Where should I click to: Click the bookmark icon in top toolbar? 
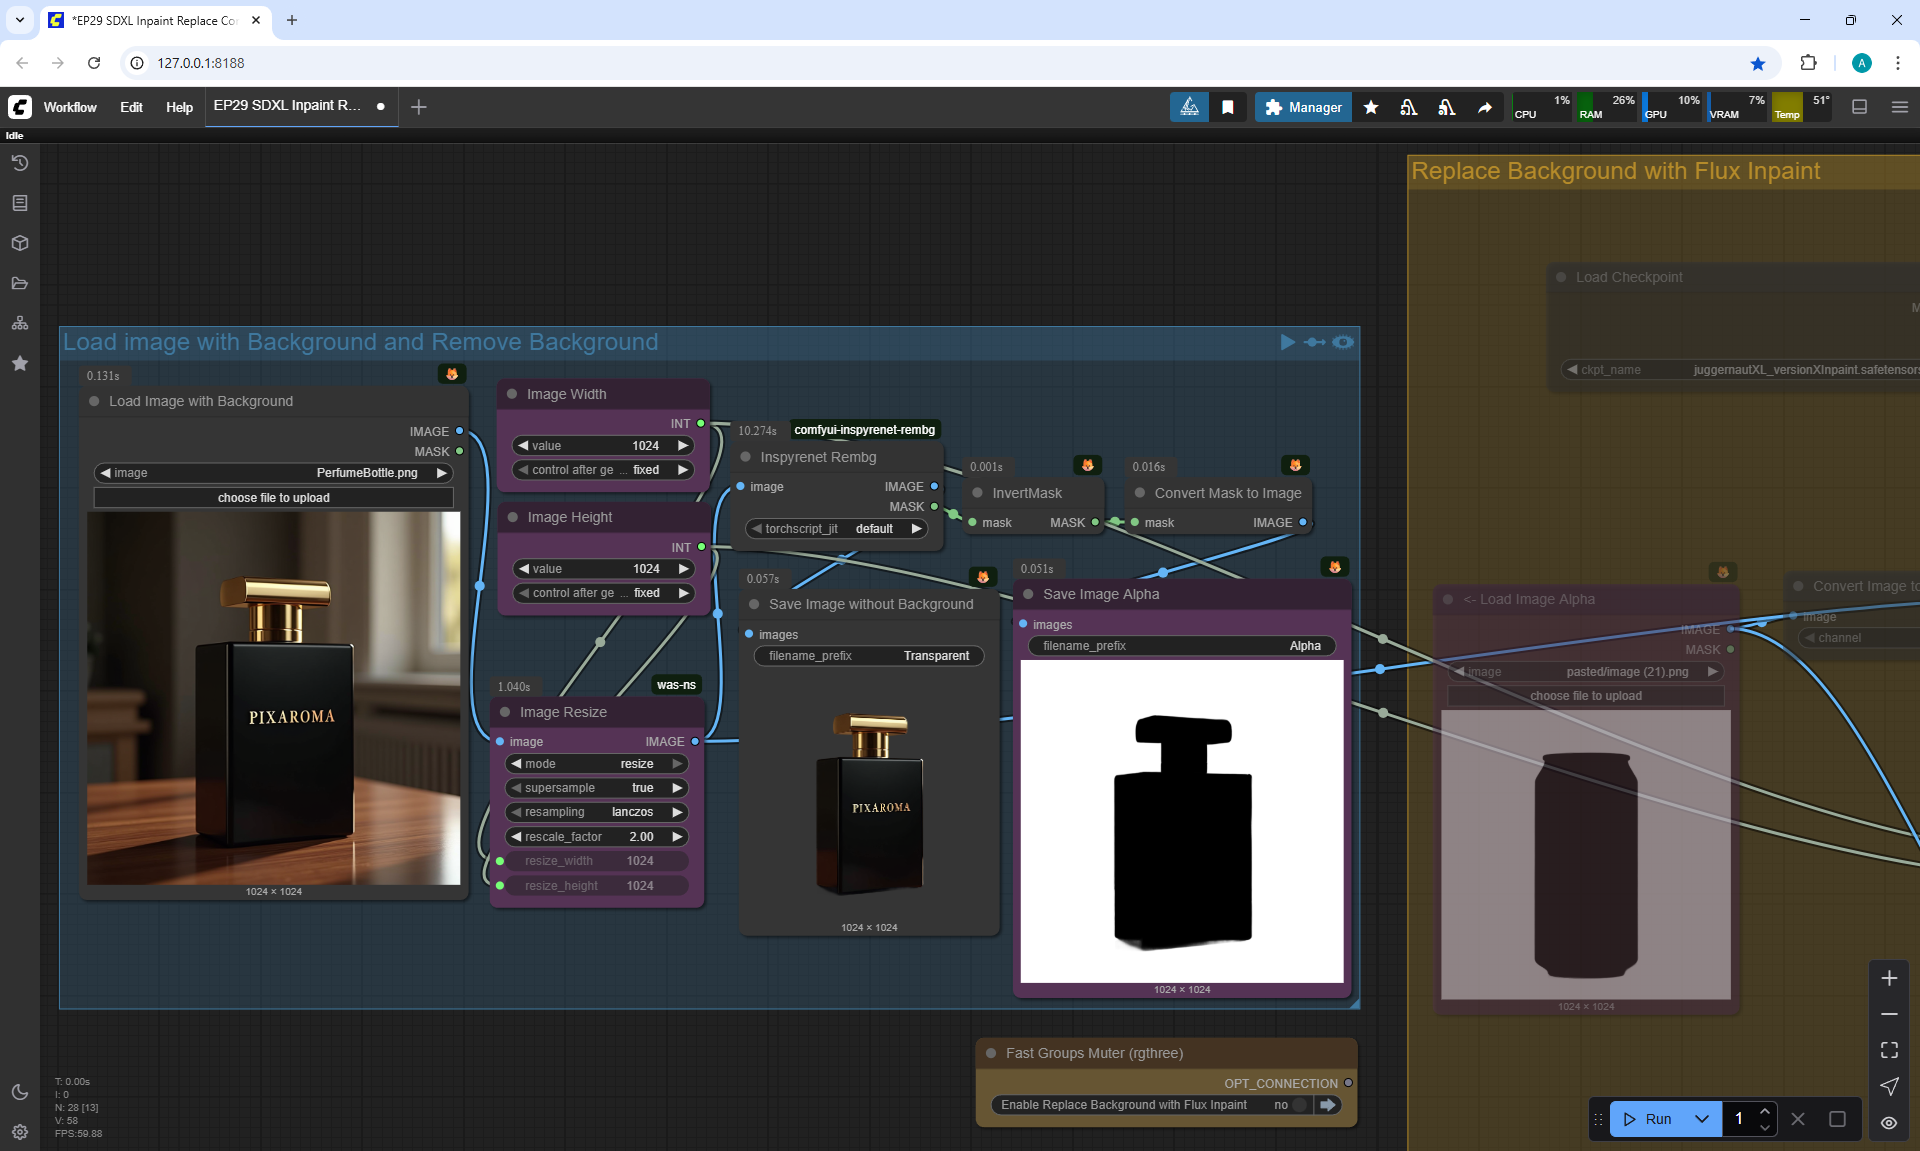[1228, 107]
